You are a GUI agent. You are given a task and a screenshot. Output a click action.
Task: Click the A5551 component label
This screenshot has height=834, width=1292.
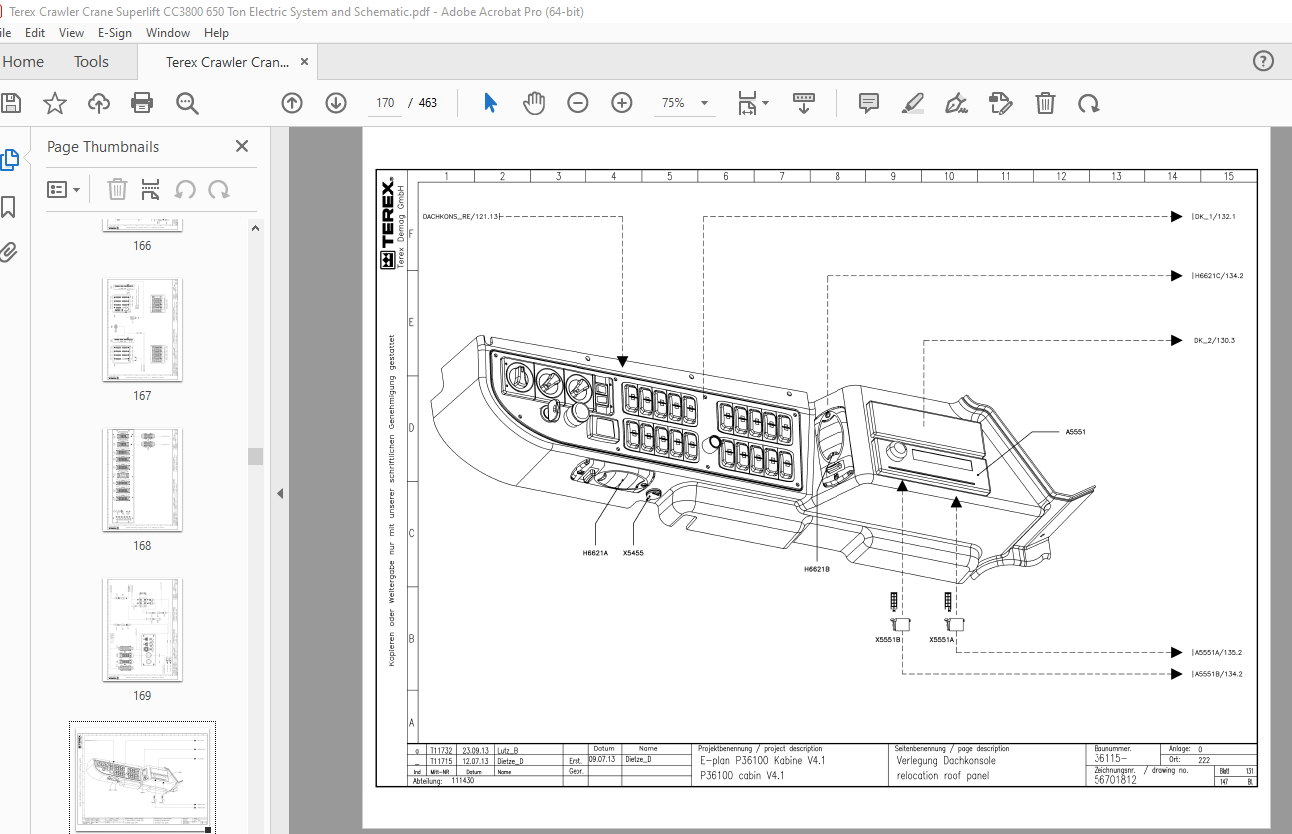(1075, 432)
